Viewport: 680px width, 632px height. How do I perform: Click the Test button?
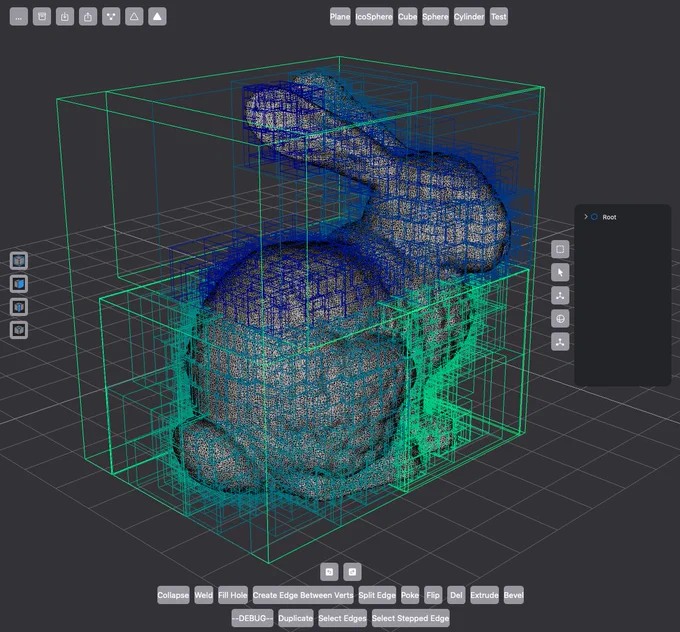[x=499, y=17]
